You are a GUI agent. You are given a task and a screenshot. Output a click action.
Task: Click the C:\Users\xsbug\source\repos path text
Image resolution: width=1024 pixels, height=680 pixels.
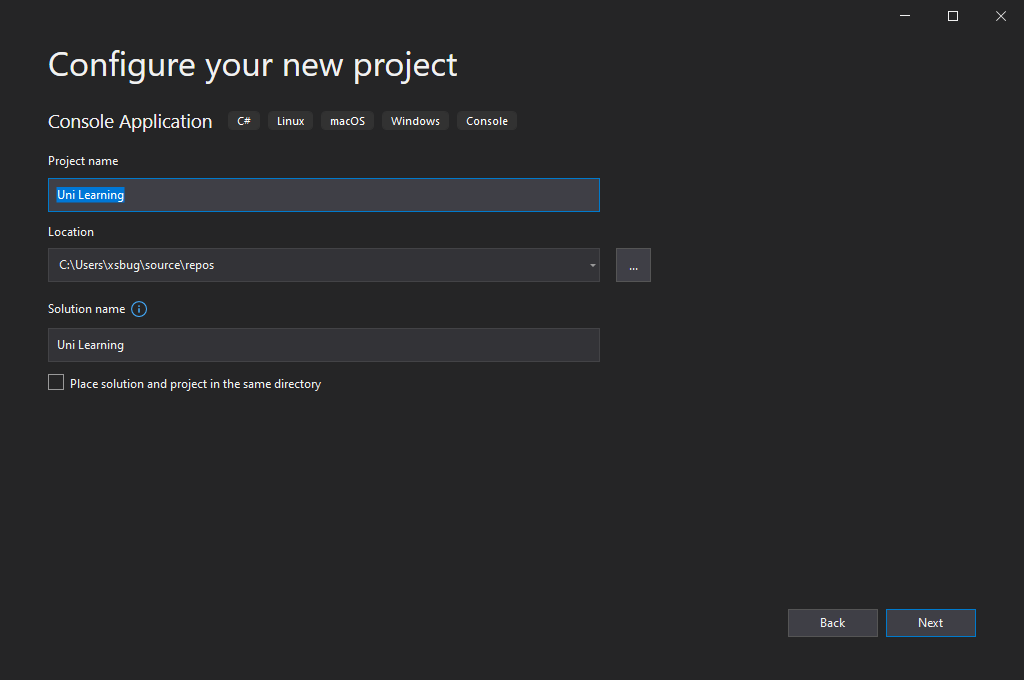tap(137, 265)
